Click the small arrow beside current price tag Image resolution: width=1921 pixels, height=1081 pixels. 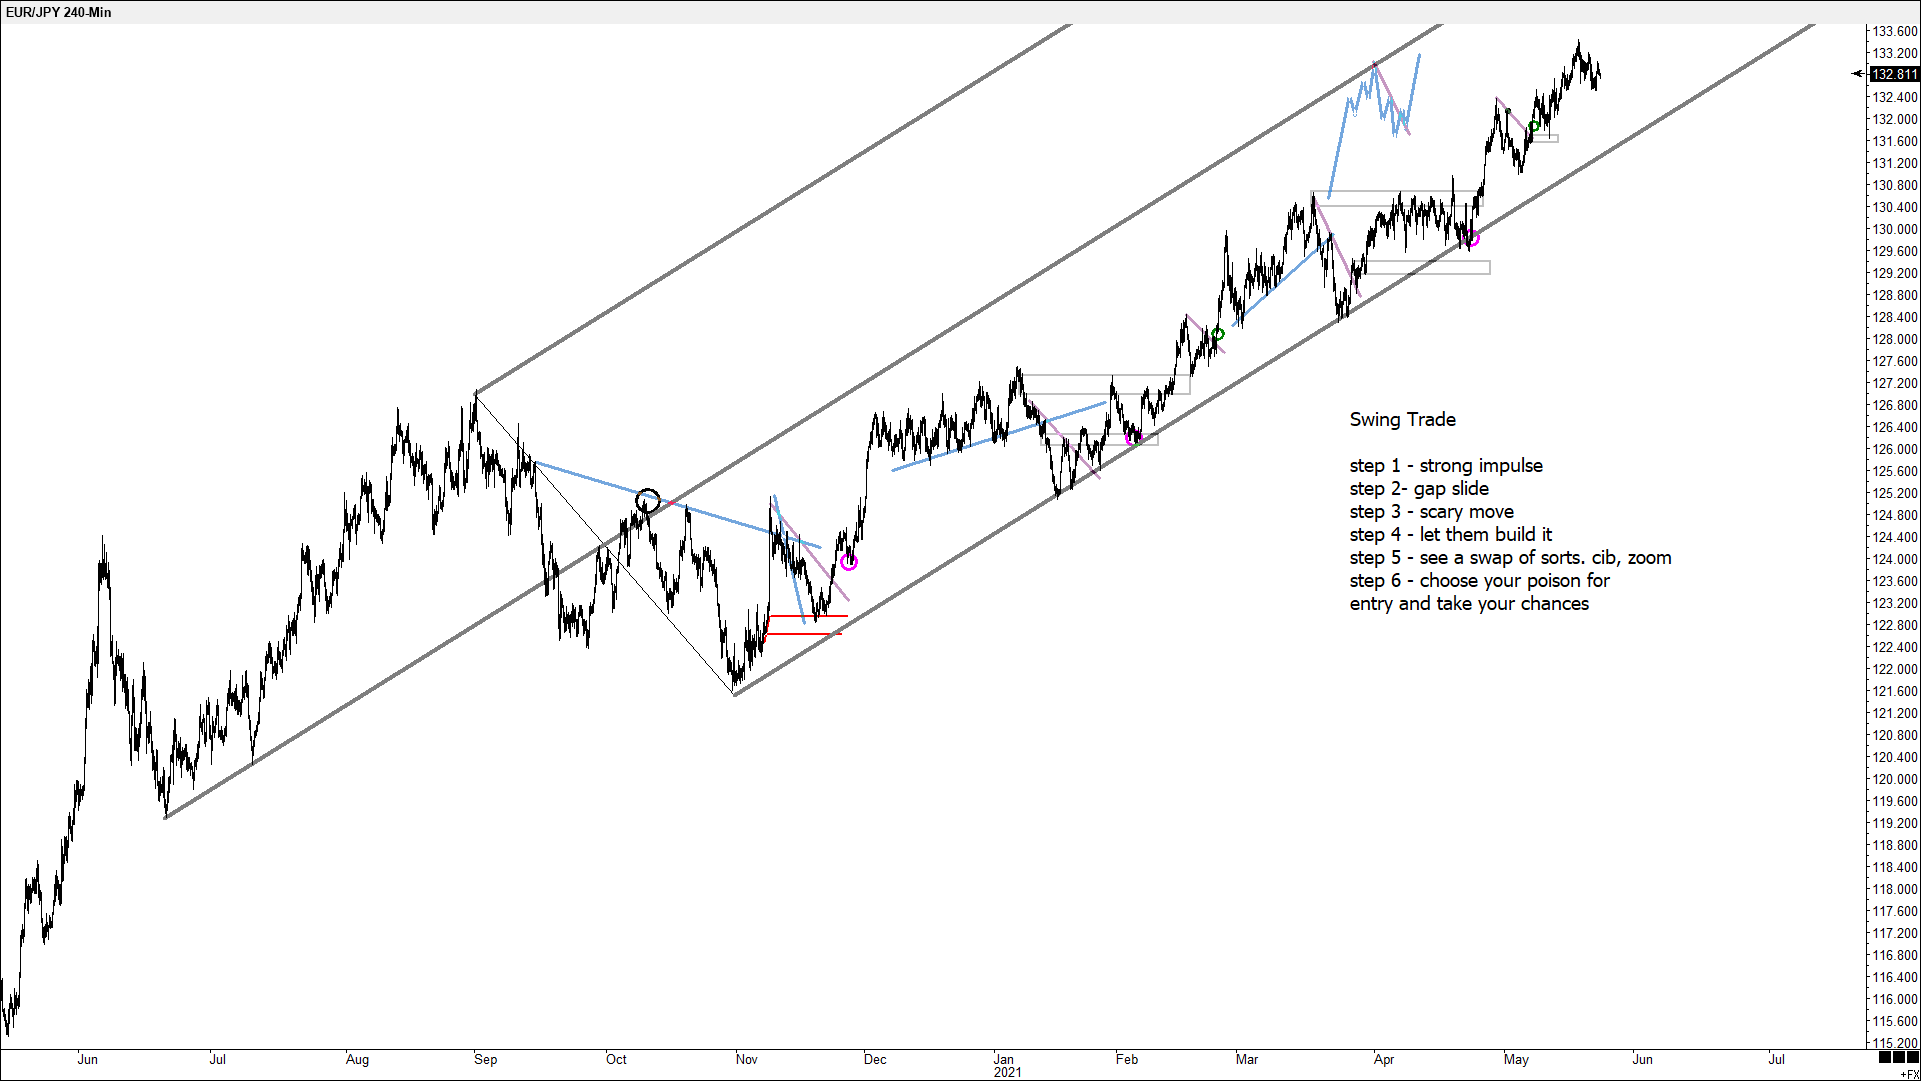1857,73
